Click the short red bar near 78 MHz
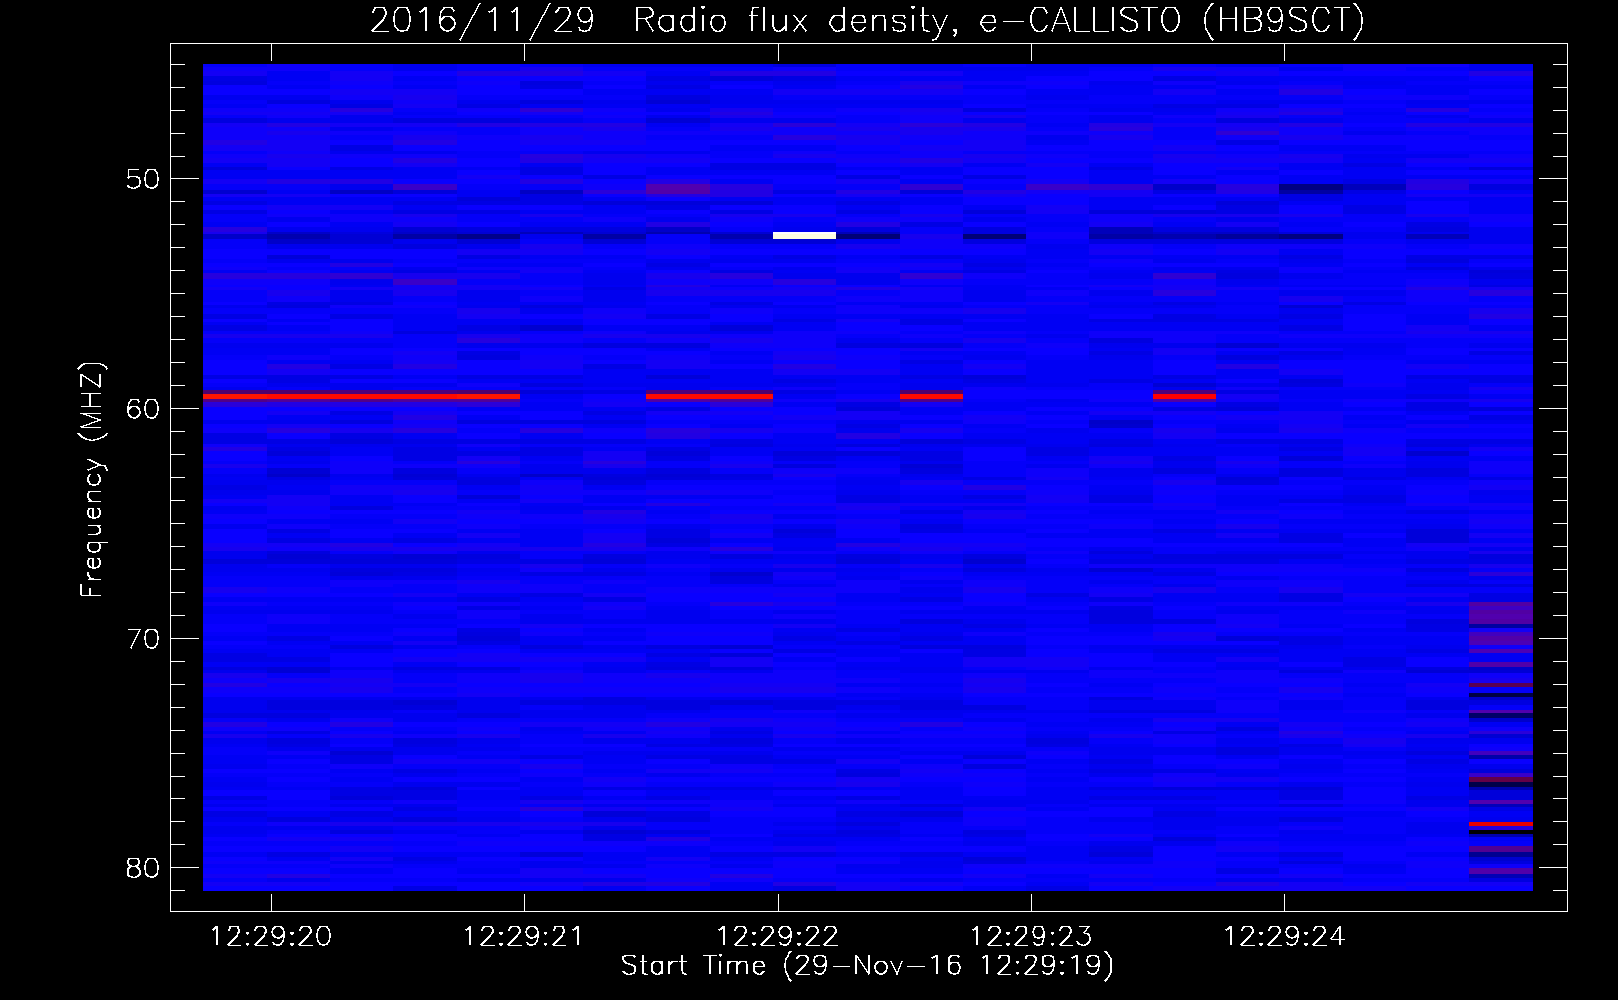Screen dimensions: 1618x1000 (x=1501, y=824)
